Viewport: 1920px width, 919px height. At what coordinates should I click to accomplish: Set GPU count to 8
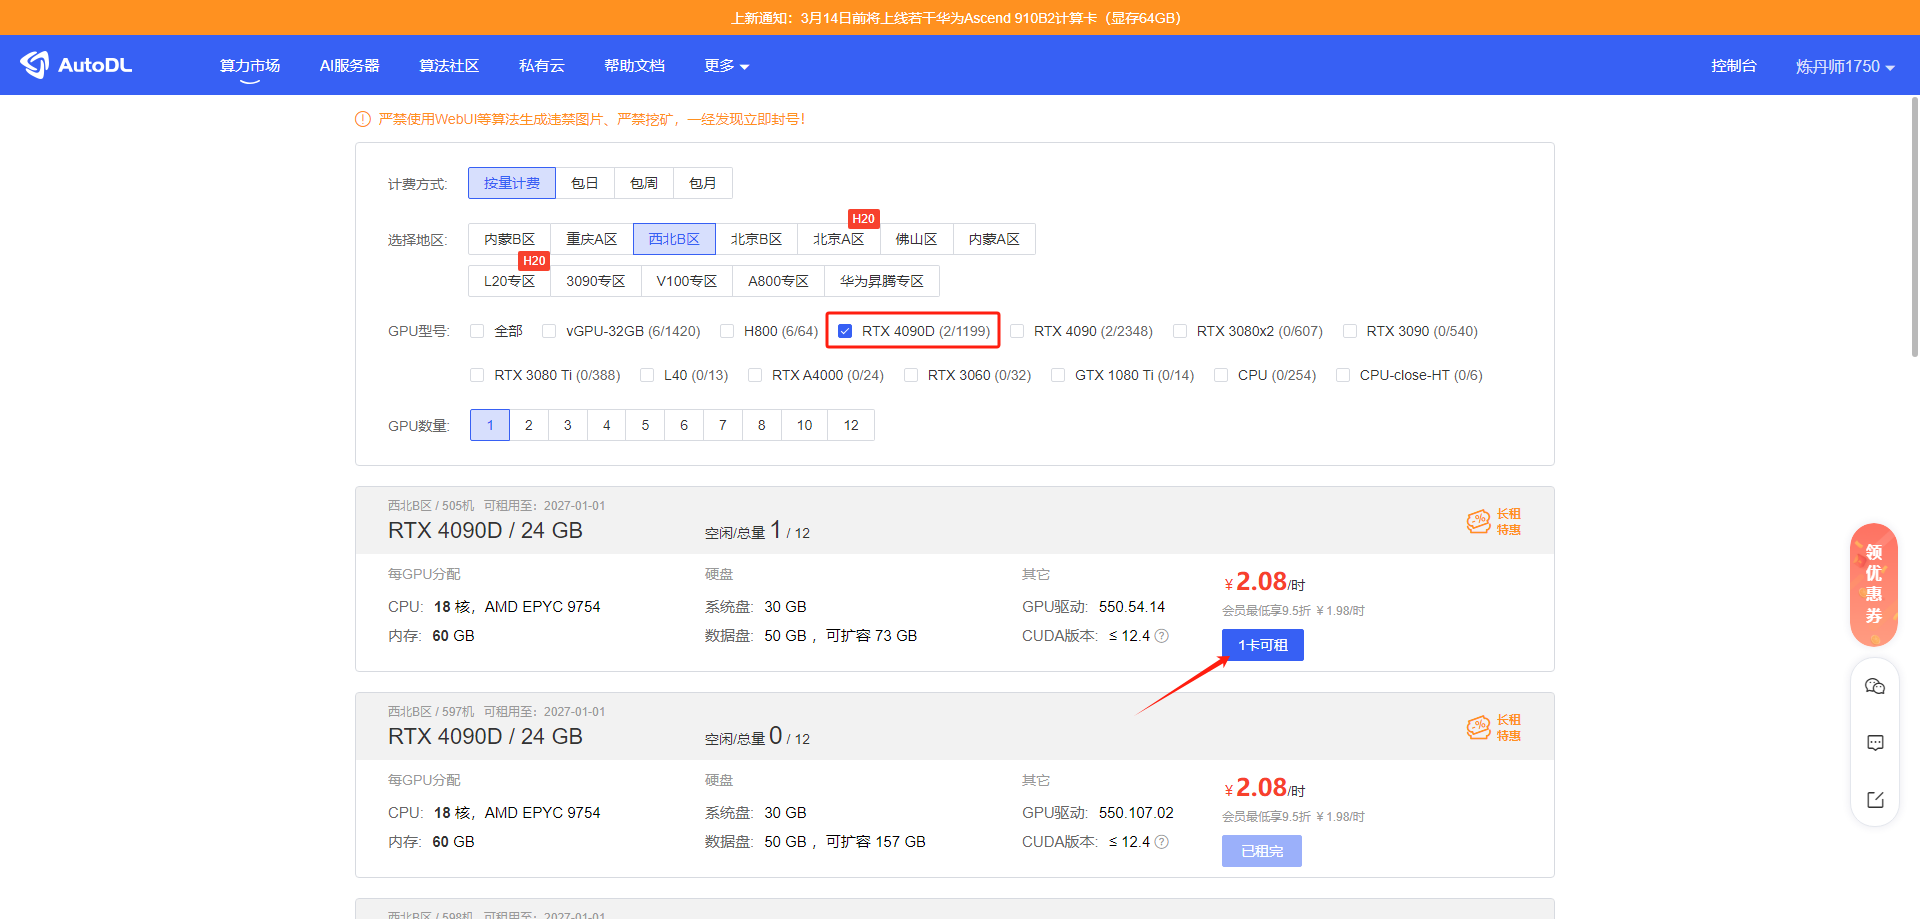tap(762, 425)
